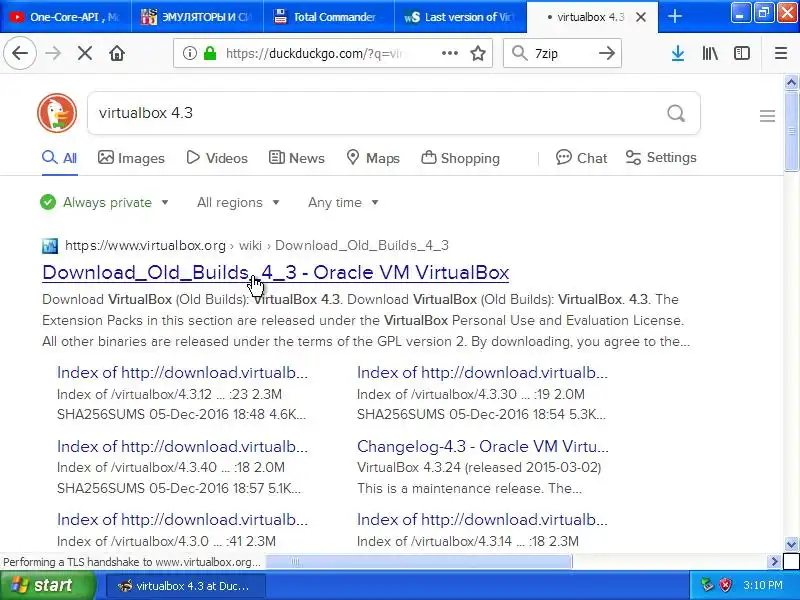Click the vertical scrollbar down arrow
Screen dimensions: 800x600
791,544
